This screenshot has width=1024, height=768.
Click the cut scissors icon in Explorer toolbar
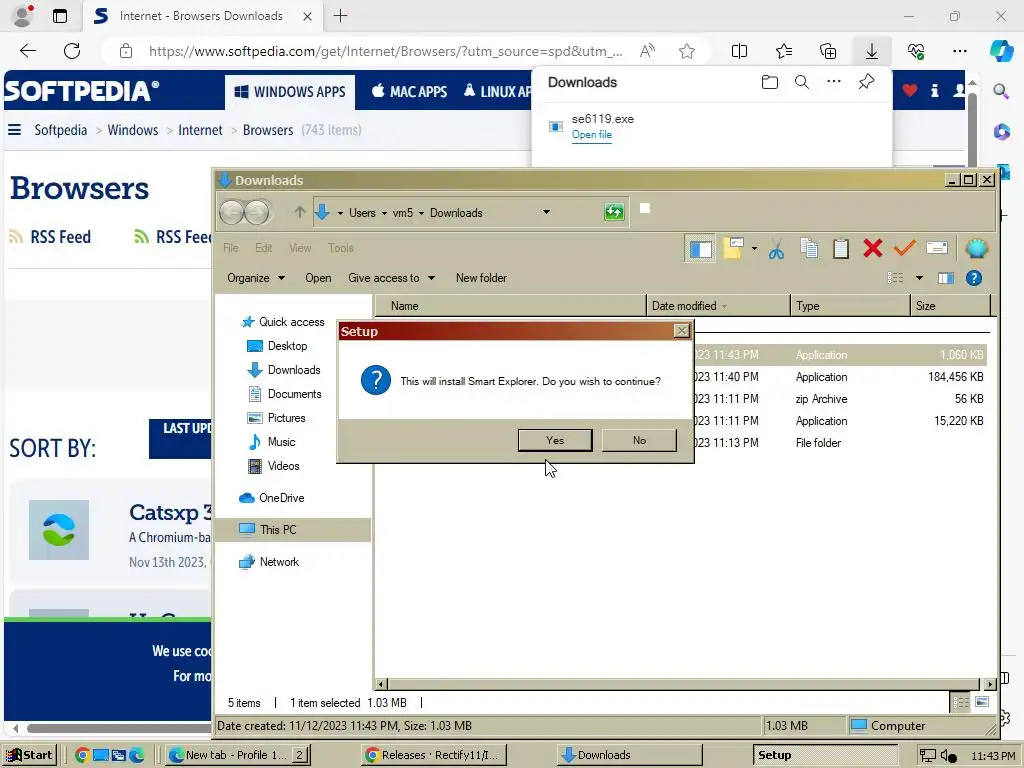(x=776, y=249)
